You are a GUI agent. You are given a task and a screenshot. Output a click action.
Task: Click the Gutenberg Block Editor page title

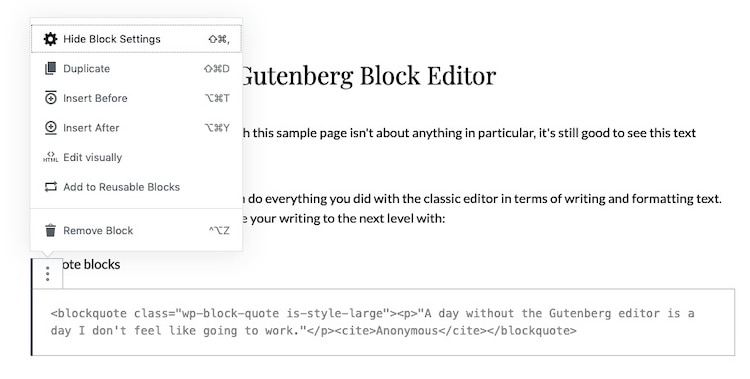[368, 76]
